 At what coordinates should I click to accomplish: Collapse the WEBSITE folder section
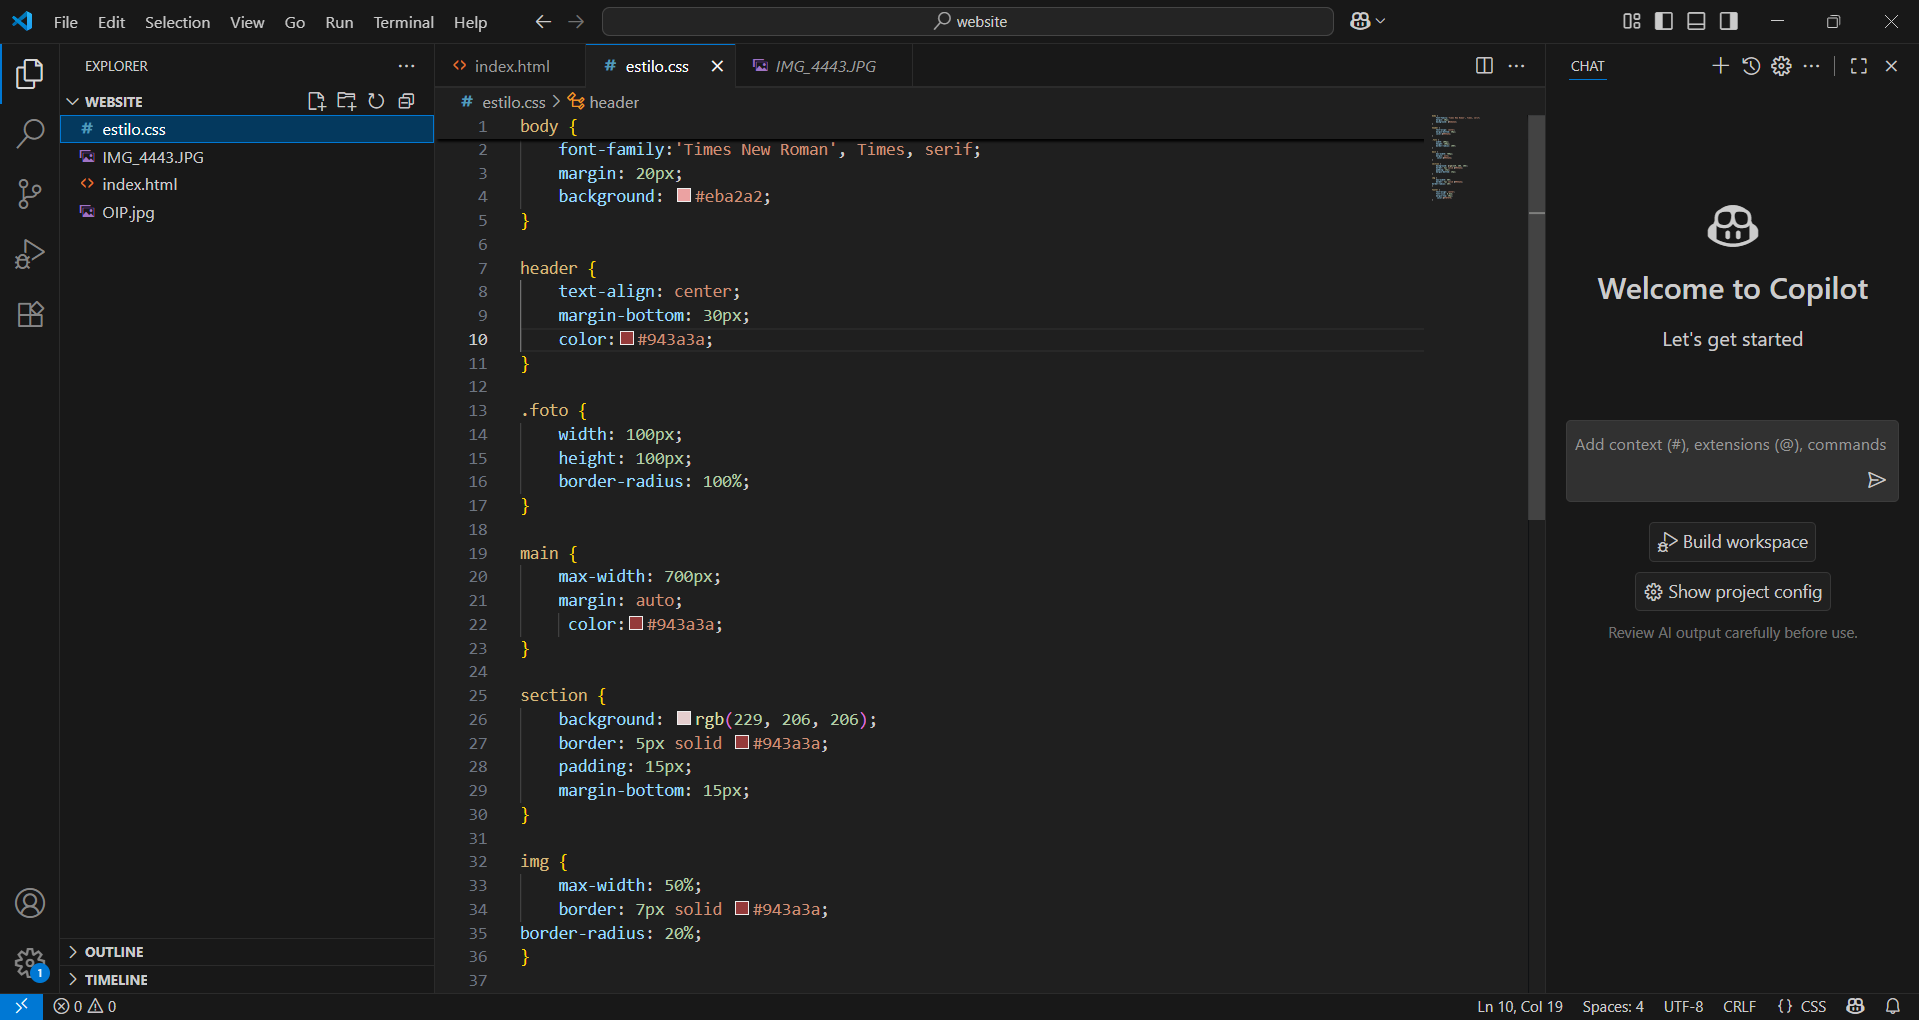point(113,102)
